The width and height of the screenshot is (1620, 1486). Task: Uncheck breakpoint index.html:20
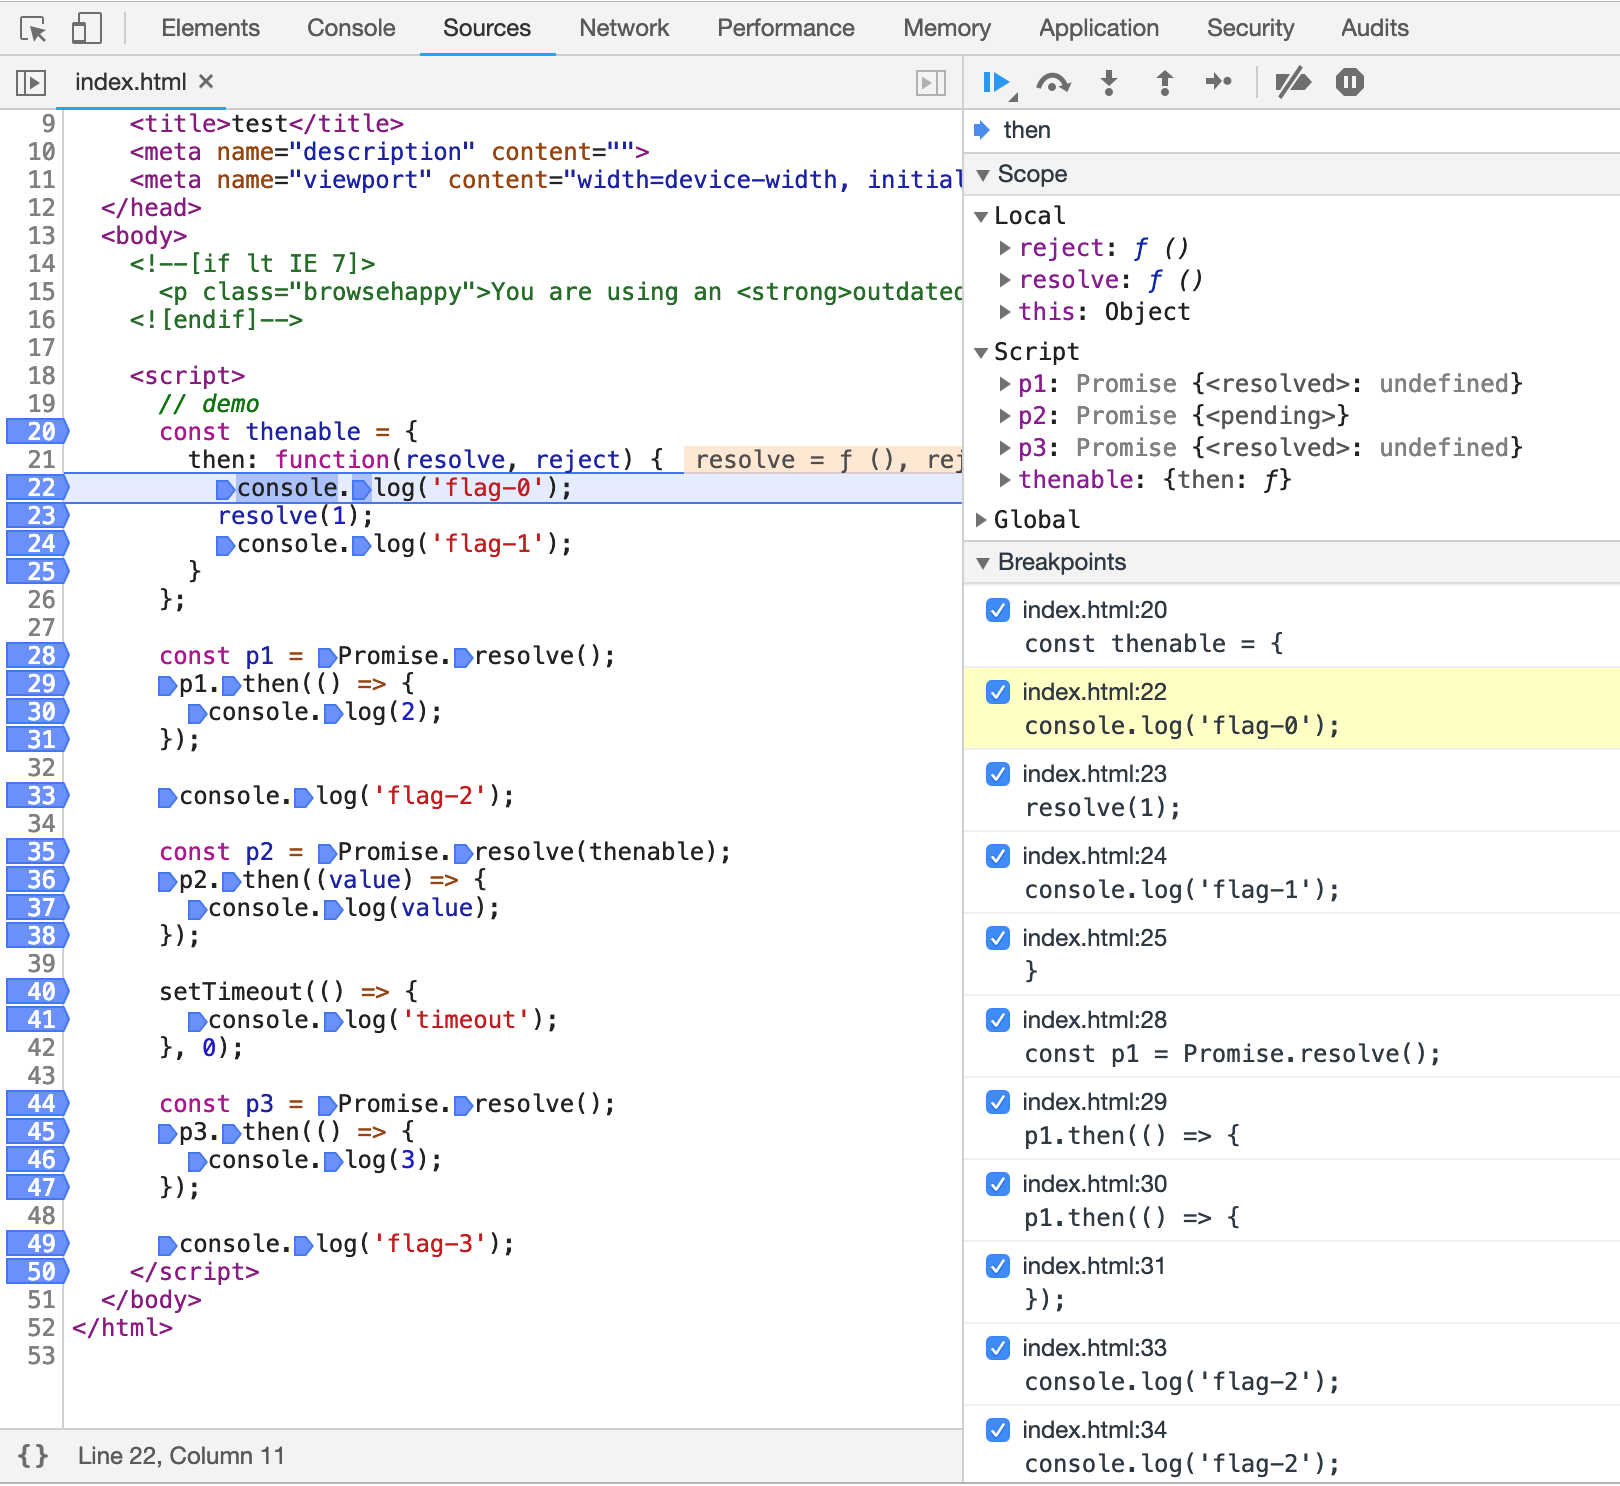coord(998,610)
